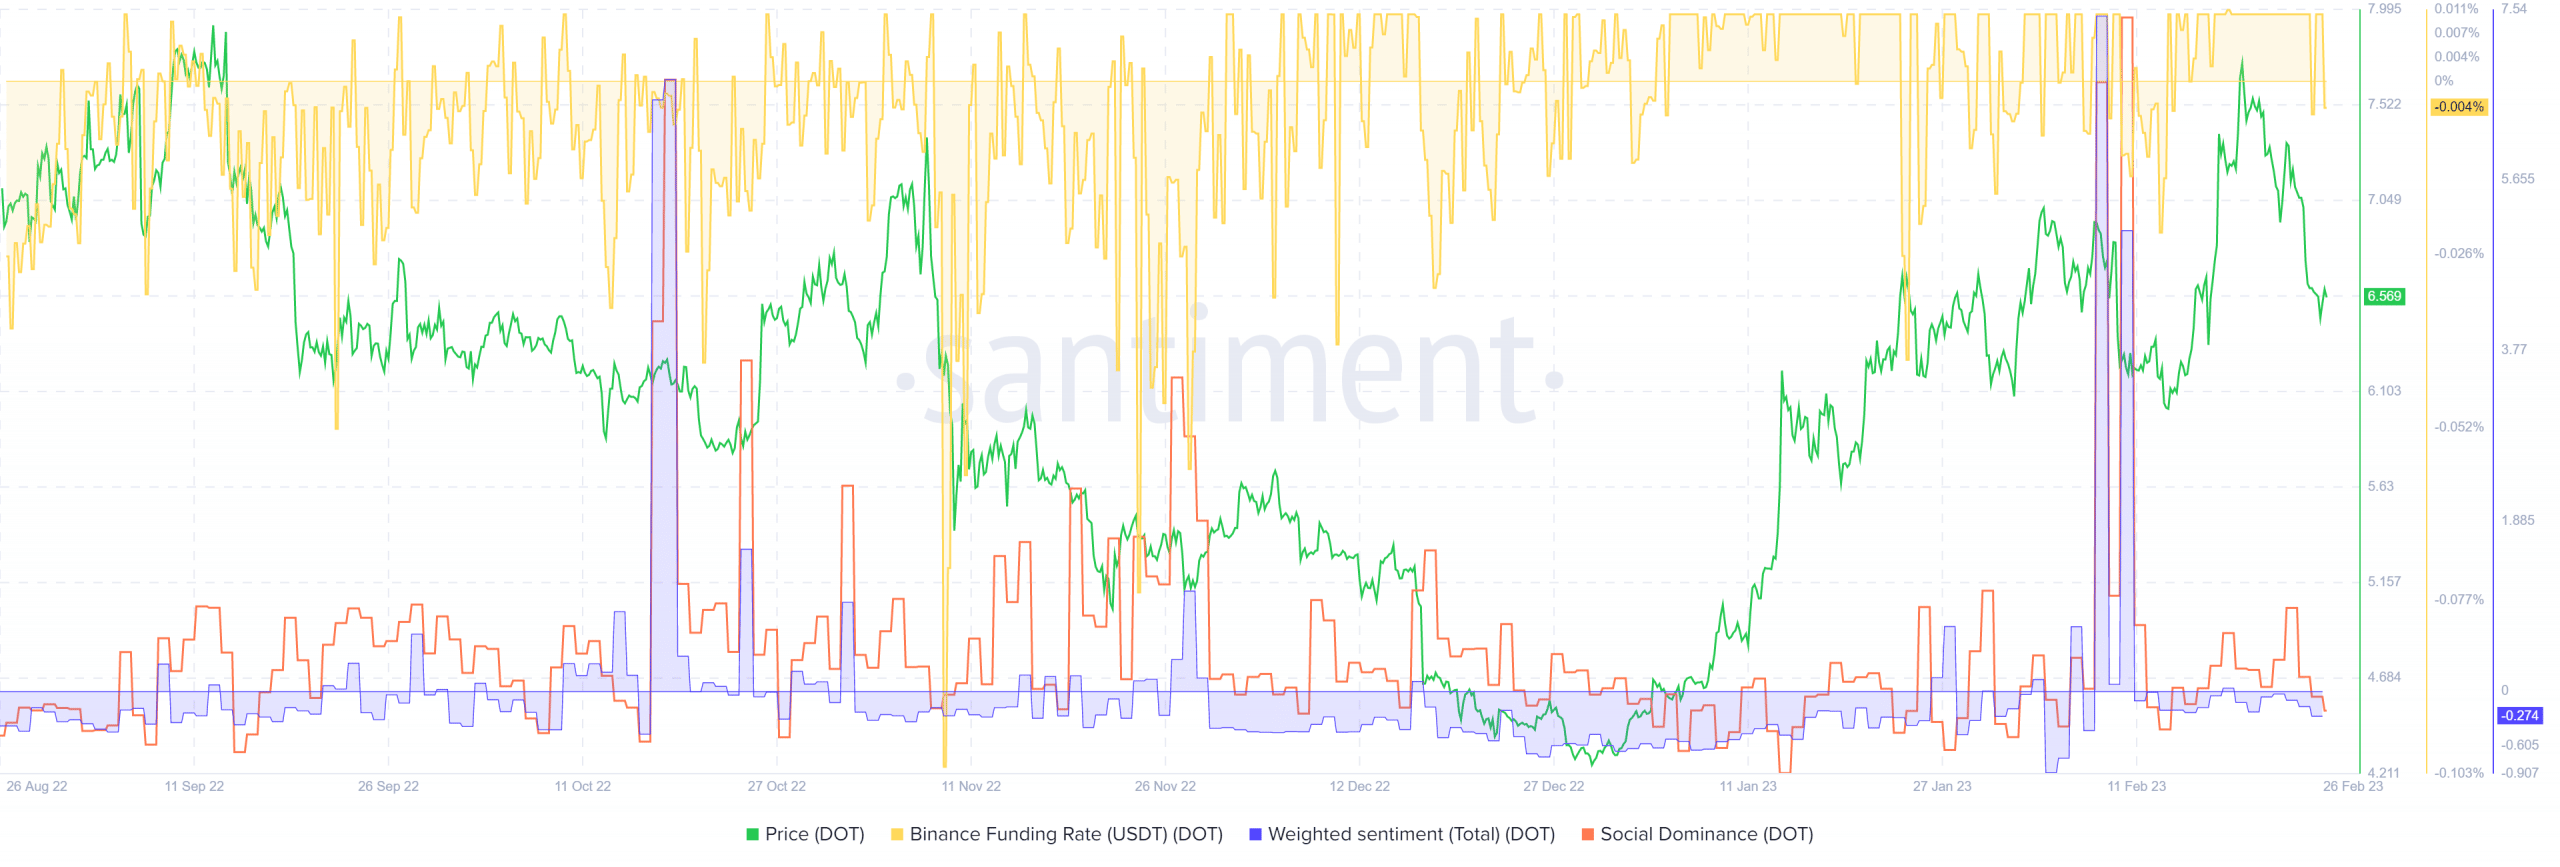
Task: Click the 11 Jan 23 date label
Action: click(1747, 786)
